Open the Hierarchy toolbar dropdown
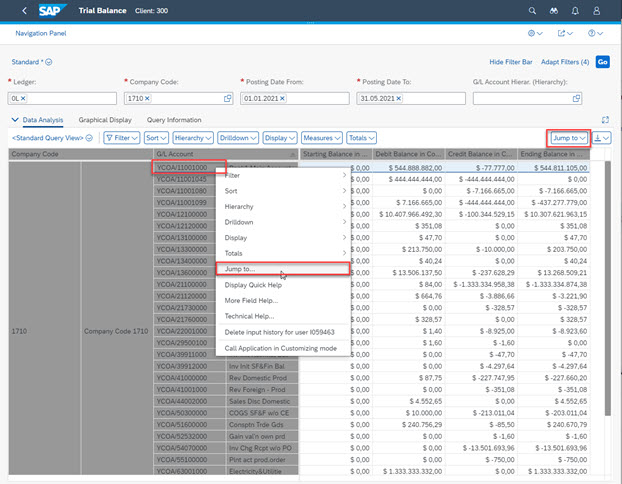The height and width of the screenshot is (484, 622). (x=193, y=138)
